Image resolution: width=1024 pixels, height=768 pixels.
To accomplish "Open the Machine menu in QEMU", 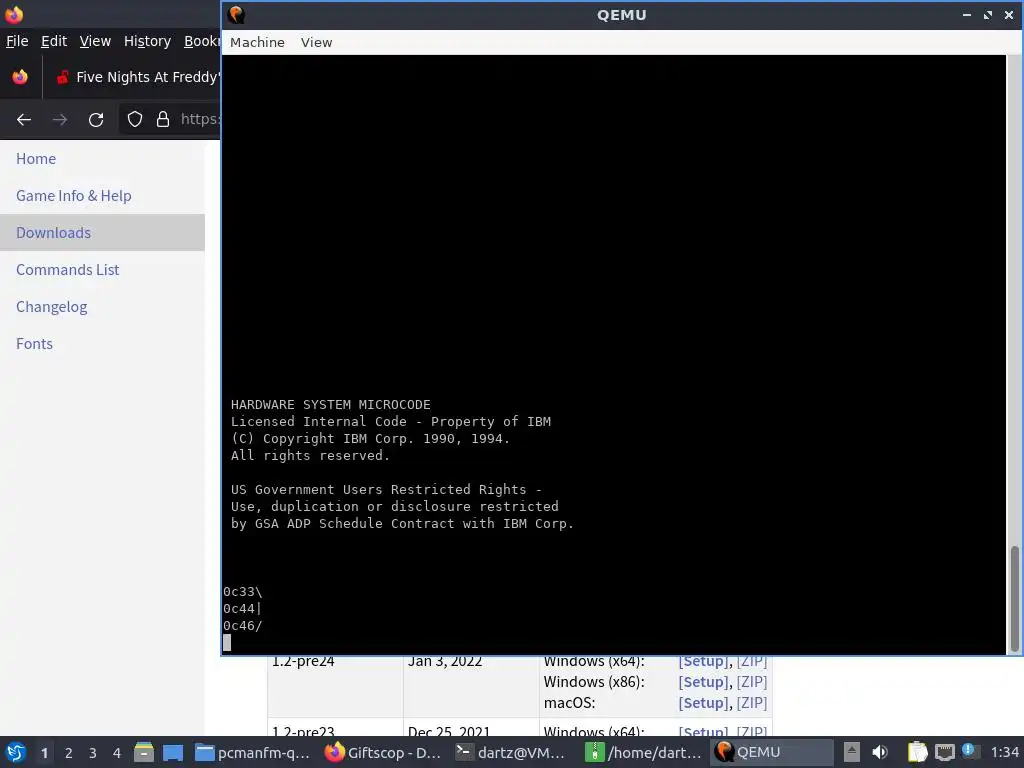I will tap(257, 42).
